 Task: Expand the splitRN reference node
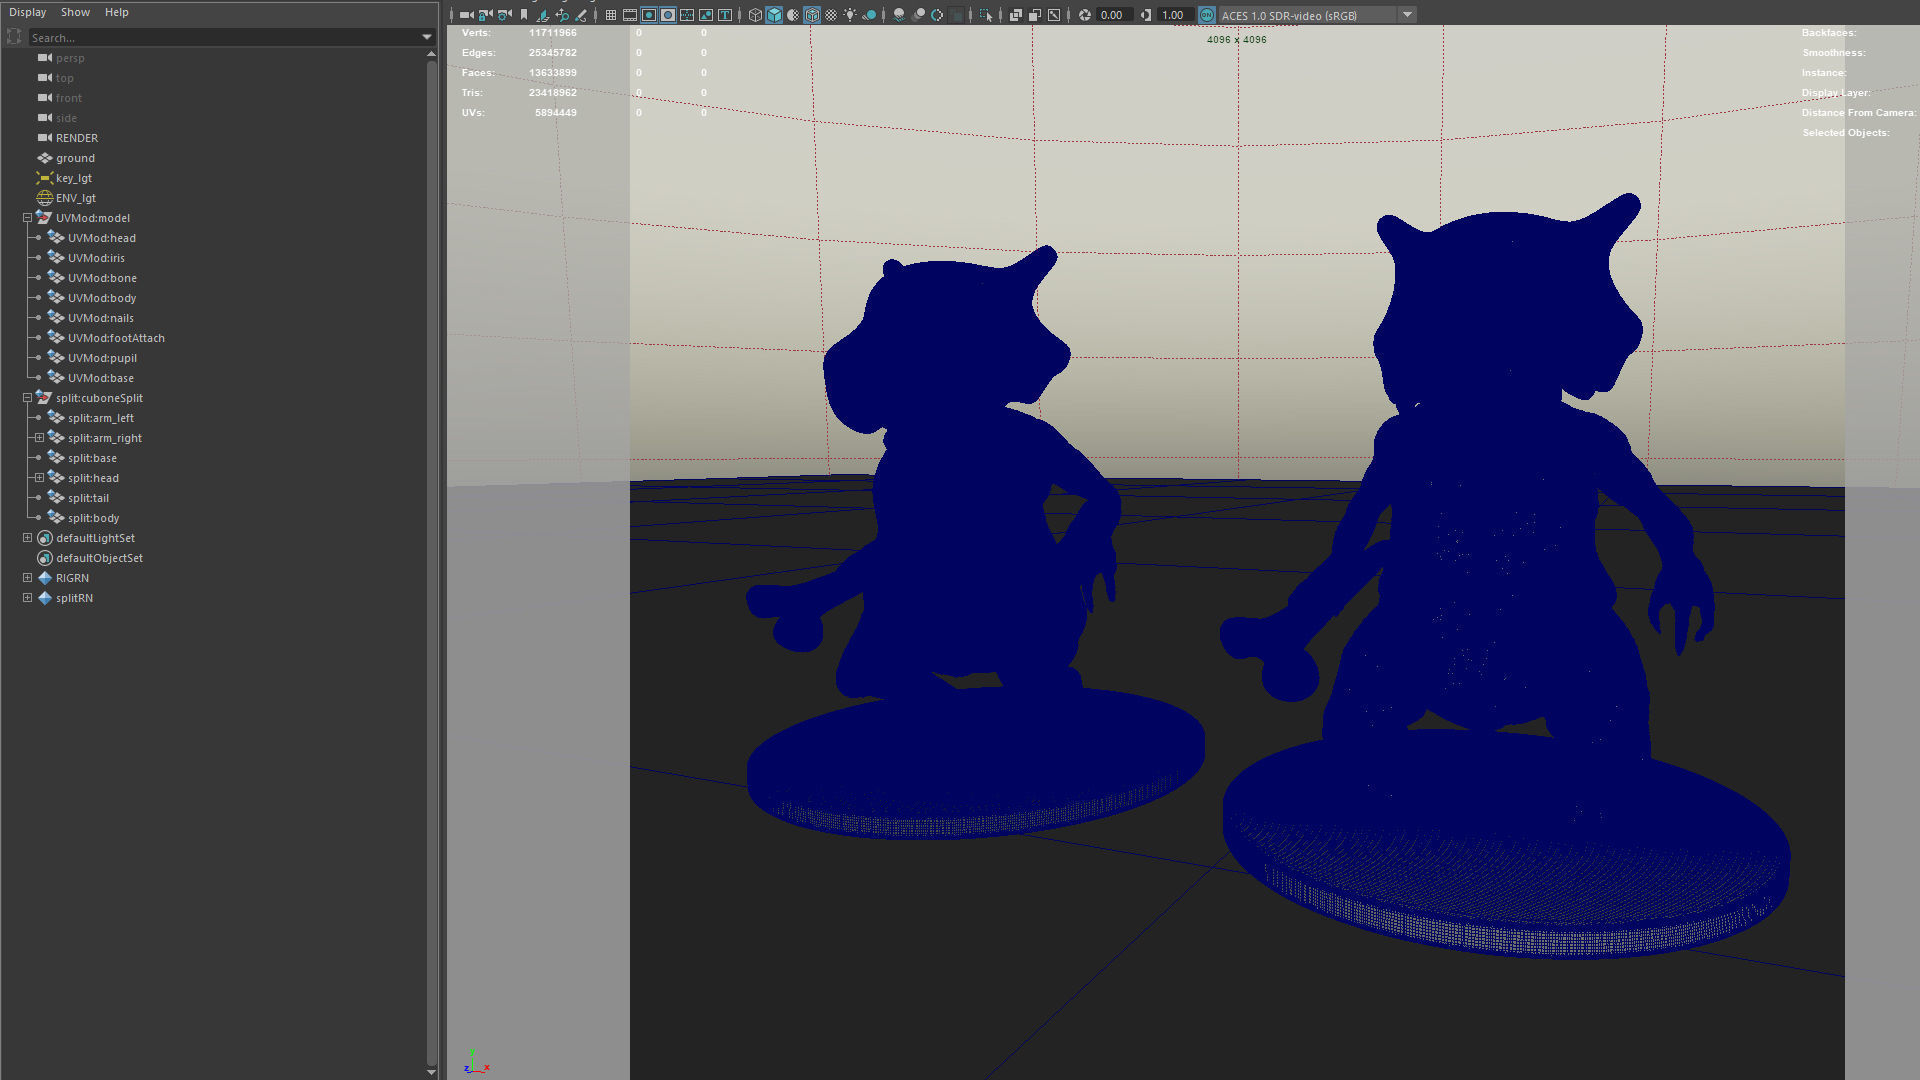28,598
